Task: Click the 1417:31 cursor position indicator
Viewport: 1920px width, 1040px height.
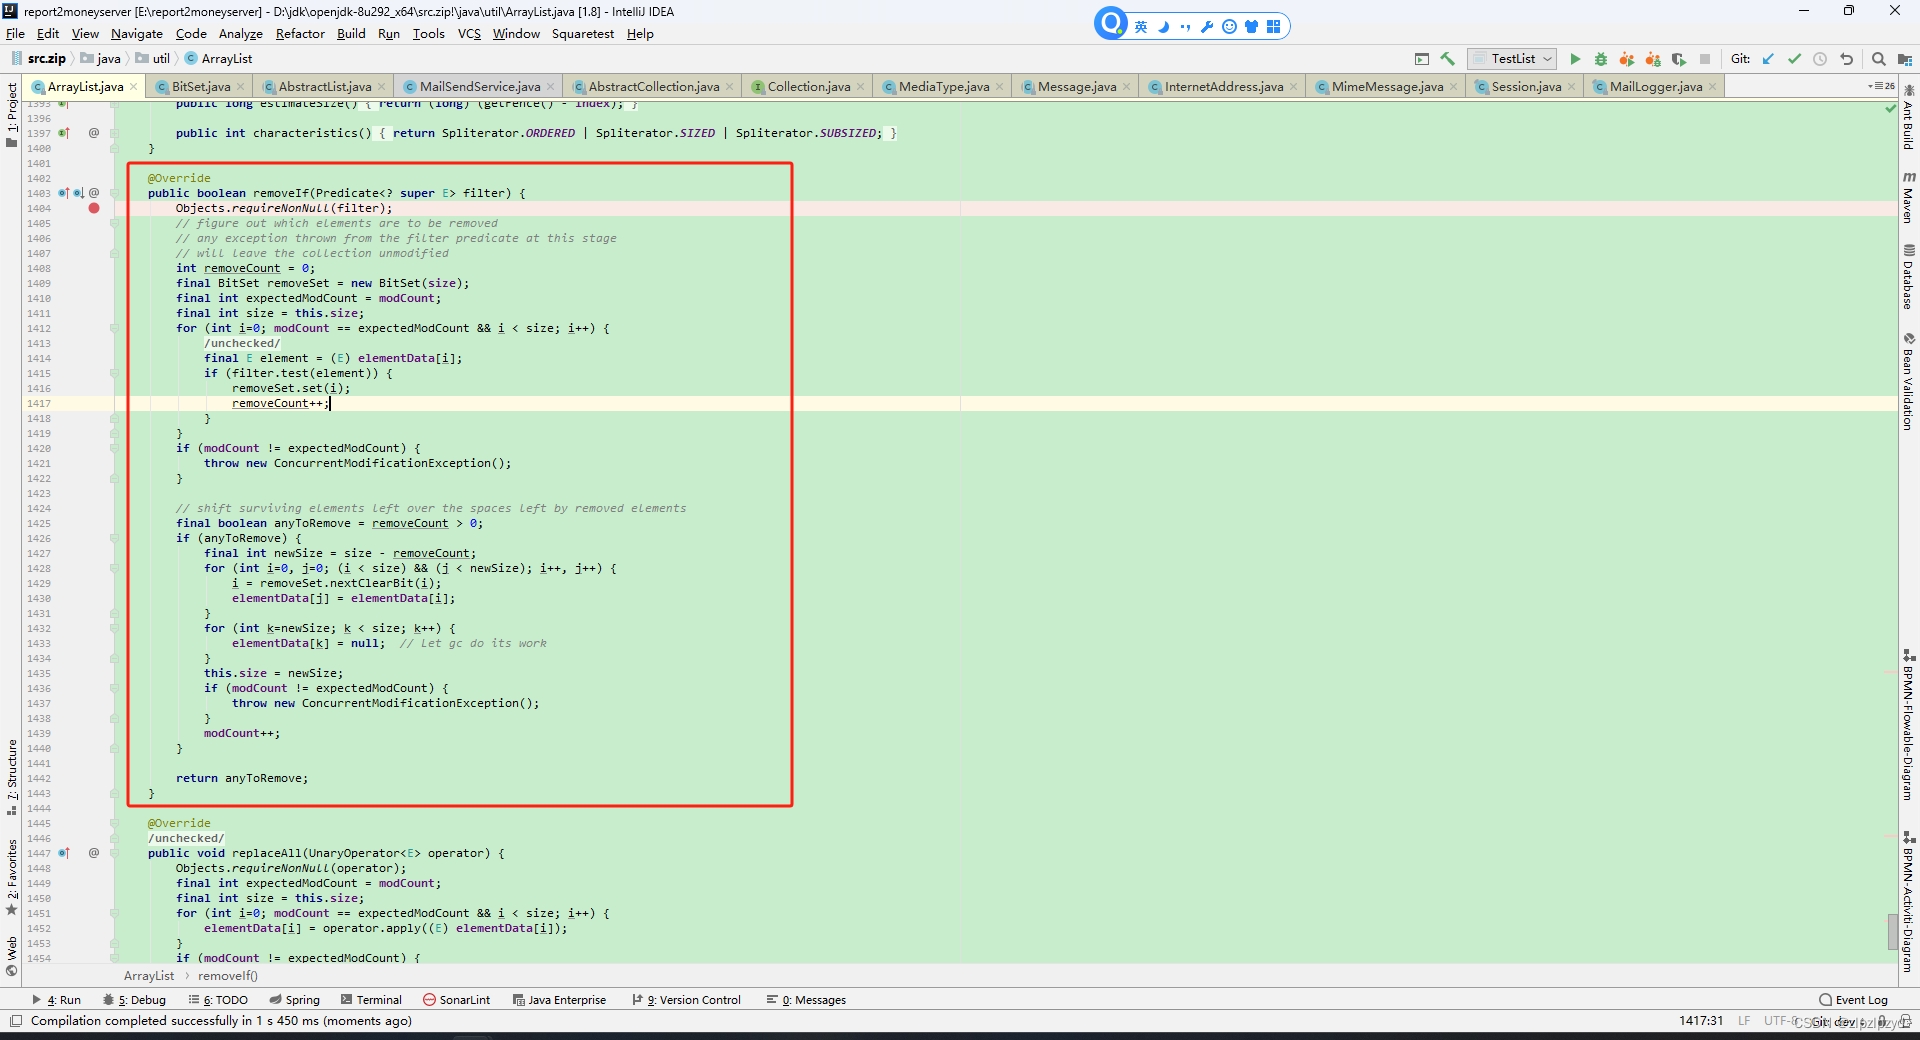Action: (1701, 1021)
